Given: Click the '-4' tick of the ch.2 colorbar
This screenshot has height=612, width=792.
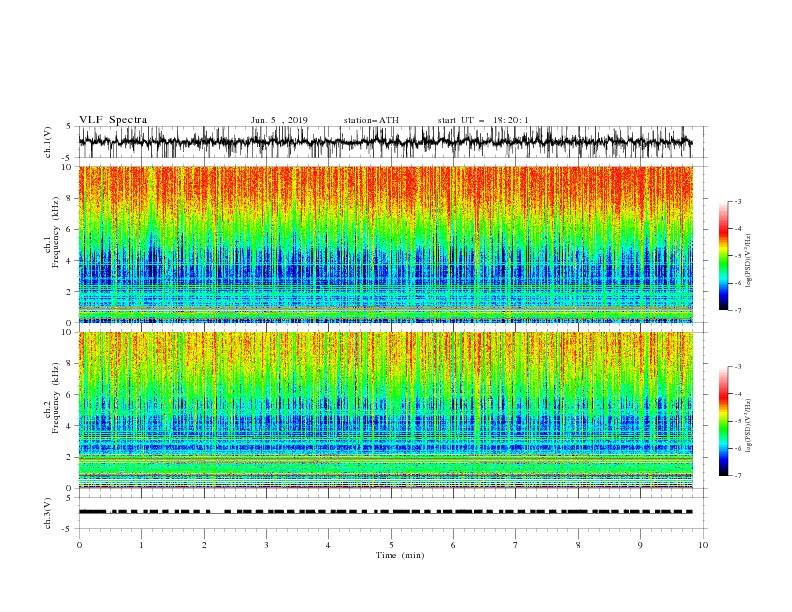Looking at the screenshot, I should (737, 394).
